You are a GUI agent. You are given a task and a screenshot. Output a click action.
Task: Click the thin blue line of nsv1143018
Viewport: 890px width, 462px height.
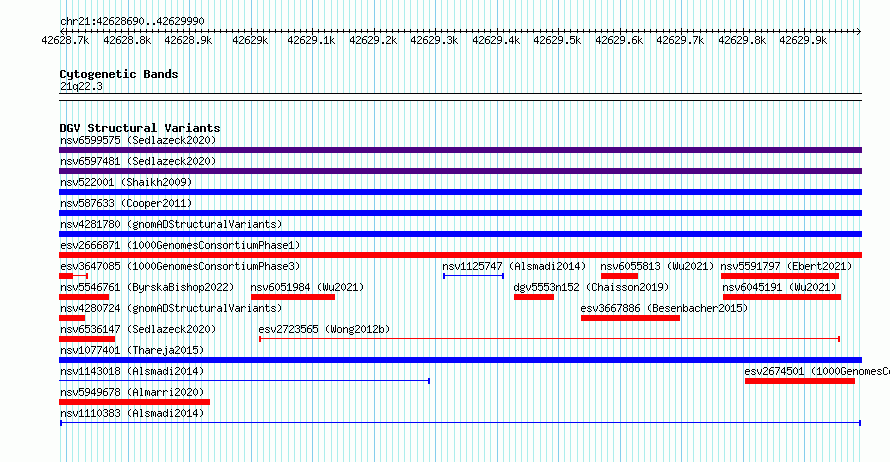[x=244, y=381]
